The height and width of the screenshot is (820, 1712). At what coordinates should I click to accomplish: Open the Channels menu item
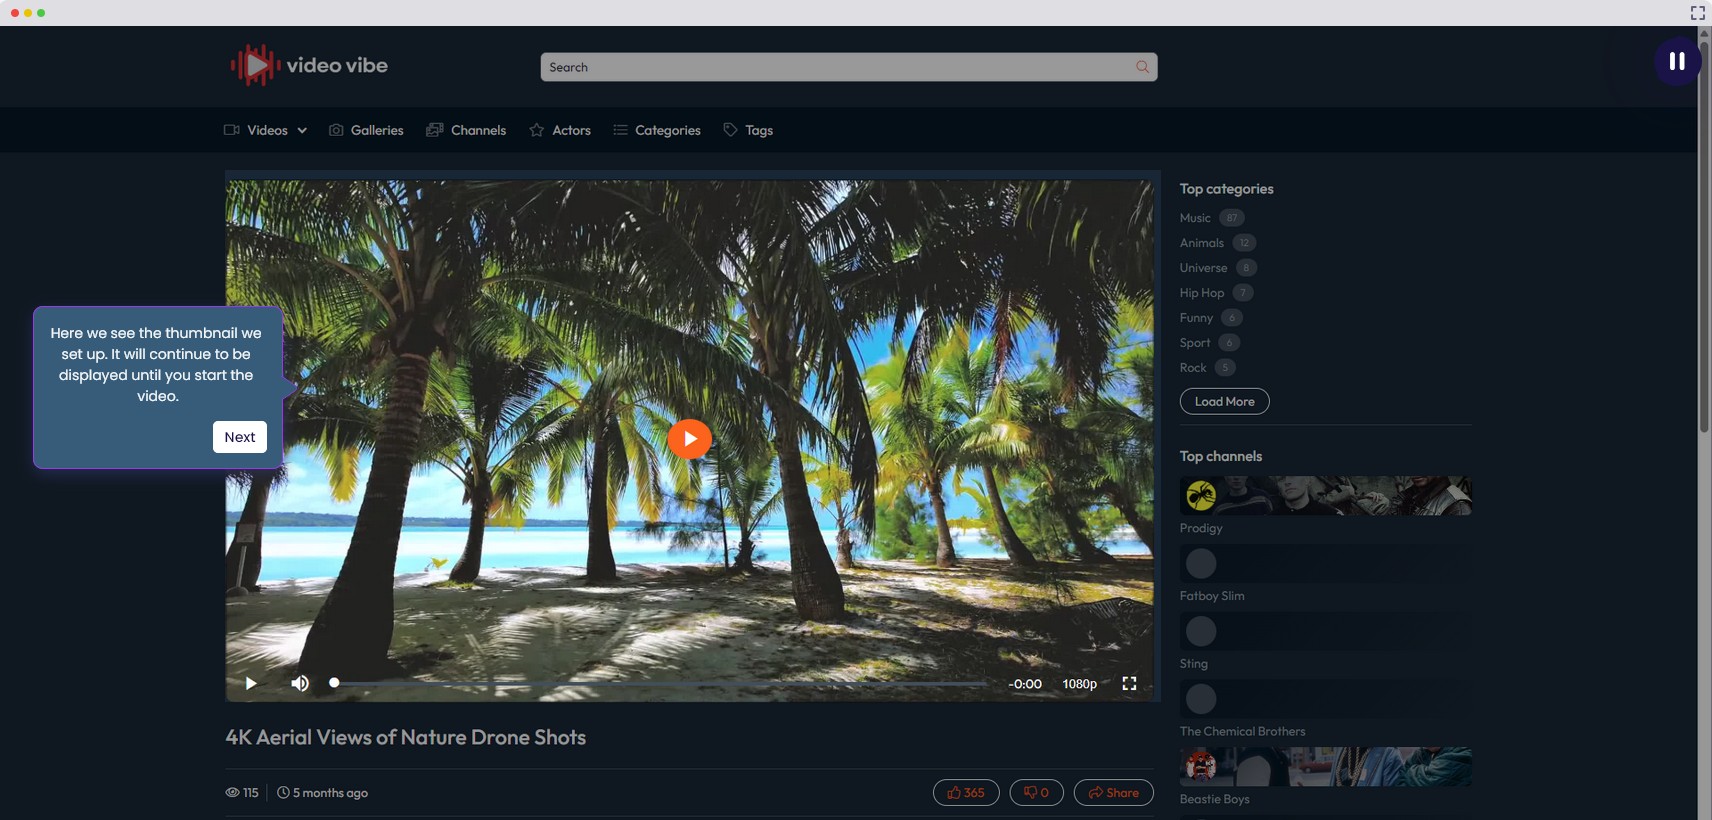pyautogui.click(x=466, y=131)
